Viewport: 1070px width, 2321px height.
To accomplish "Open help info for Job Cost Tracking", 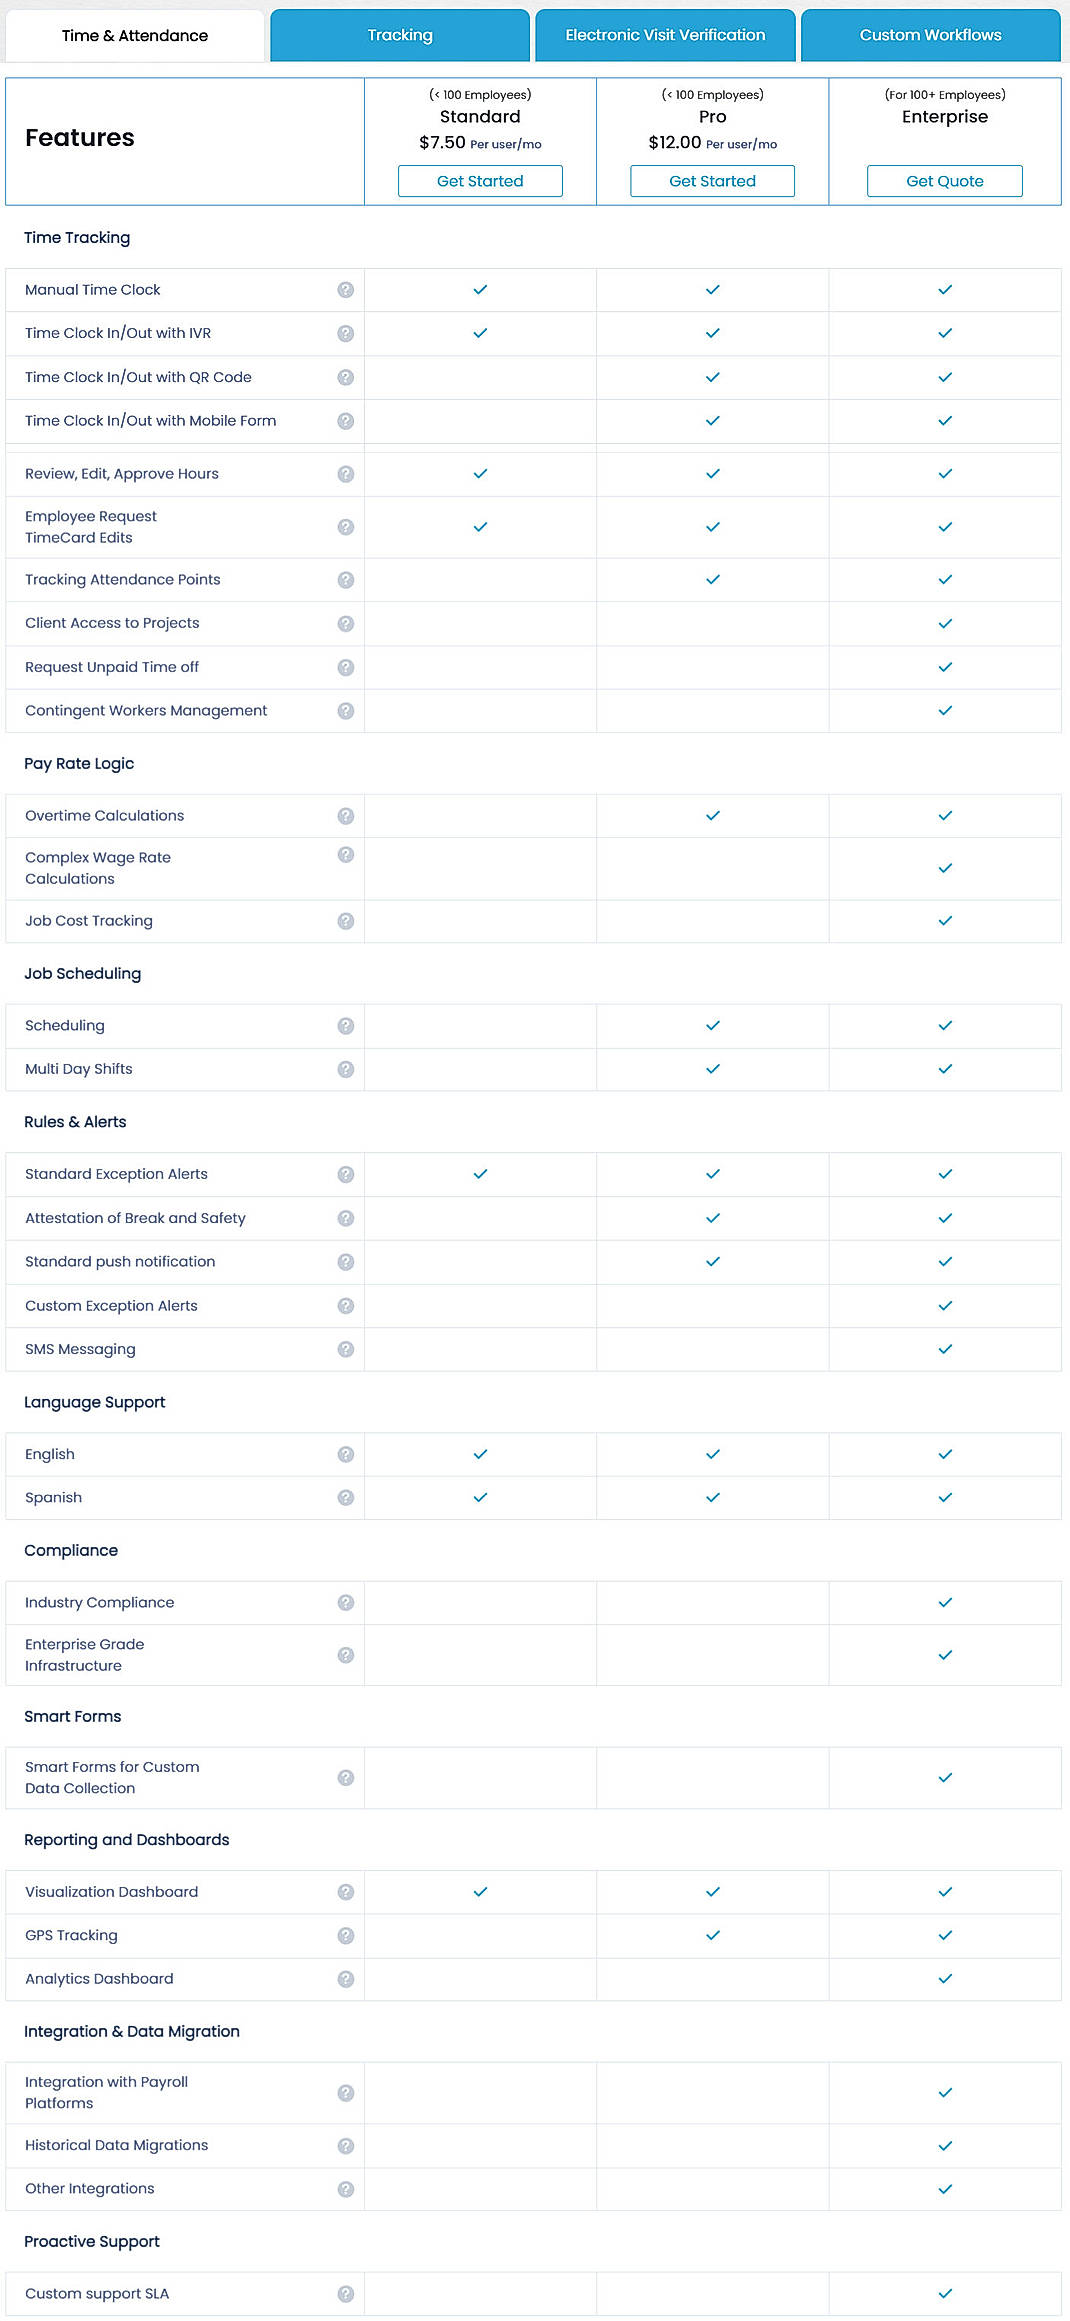I will (346, 921).
